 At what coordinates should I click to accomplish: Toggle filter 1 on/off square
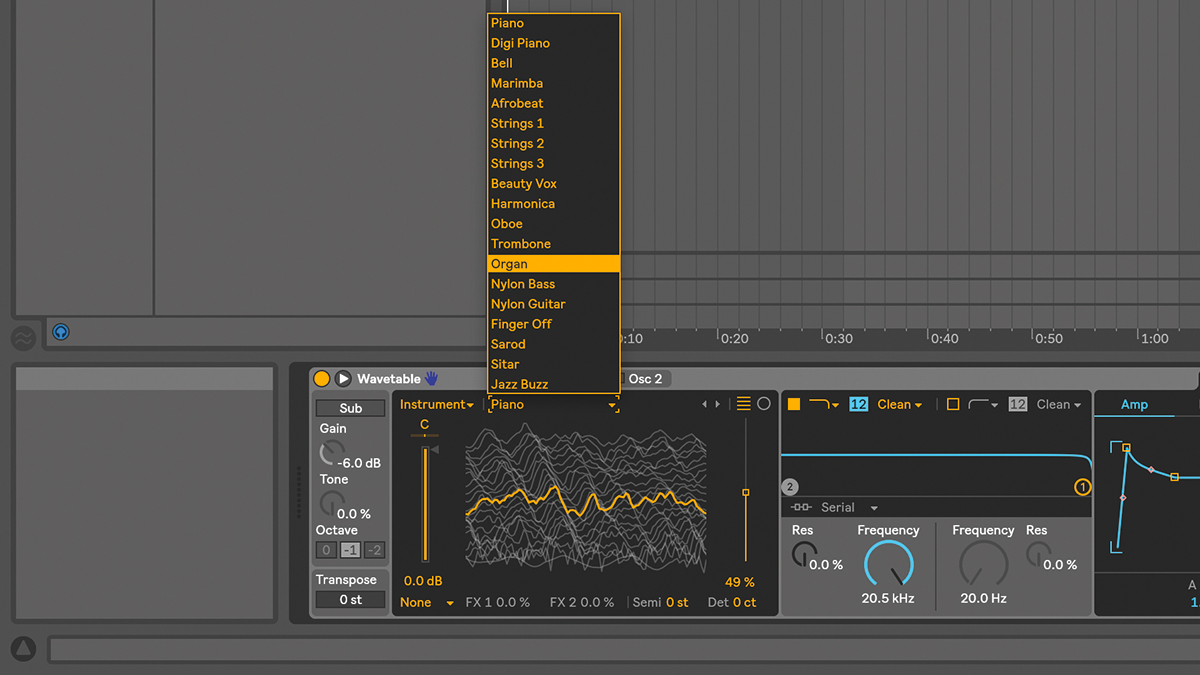[x=794, y=404]
